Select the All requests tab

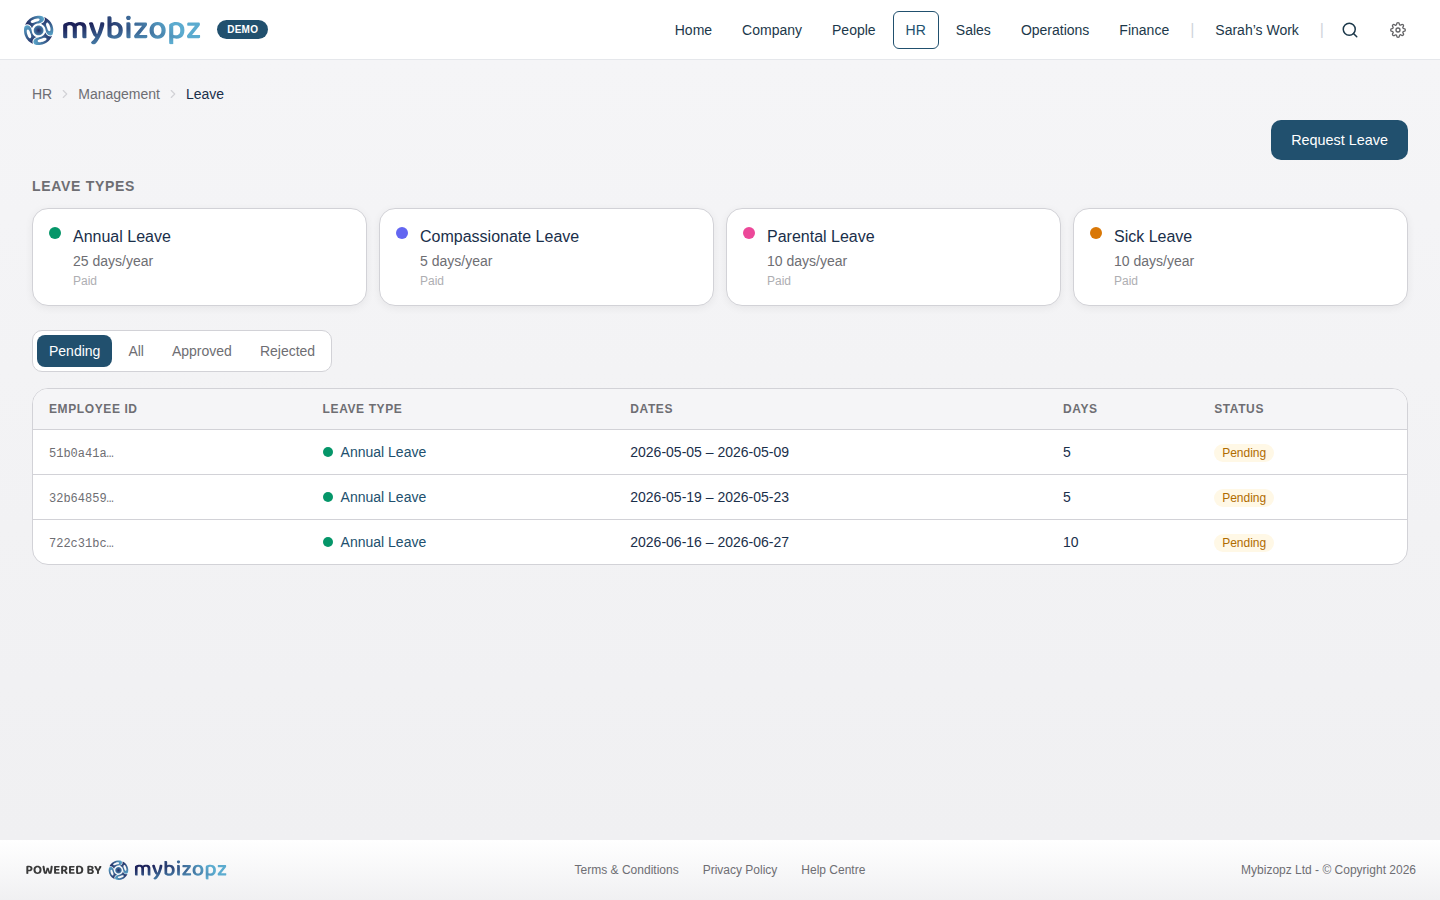click(136, 351)
